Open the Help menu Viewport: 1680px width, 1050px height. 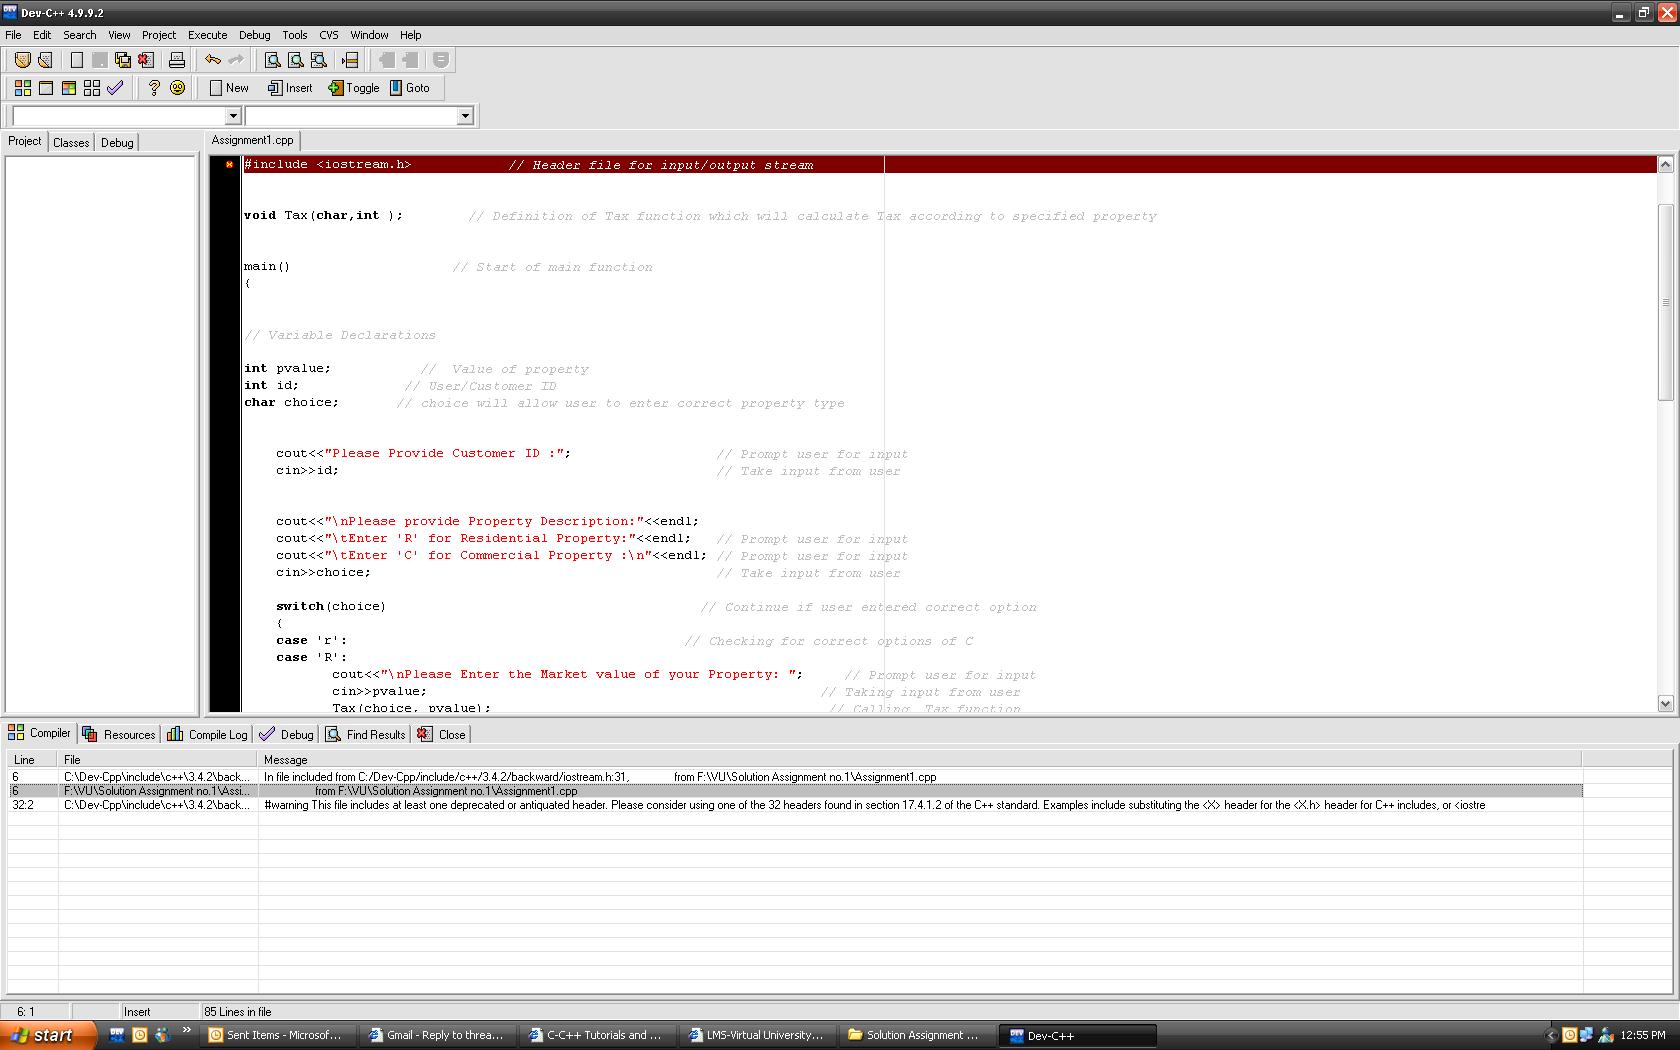[x=411, y=35]
